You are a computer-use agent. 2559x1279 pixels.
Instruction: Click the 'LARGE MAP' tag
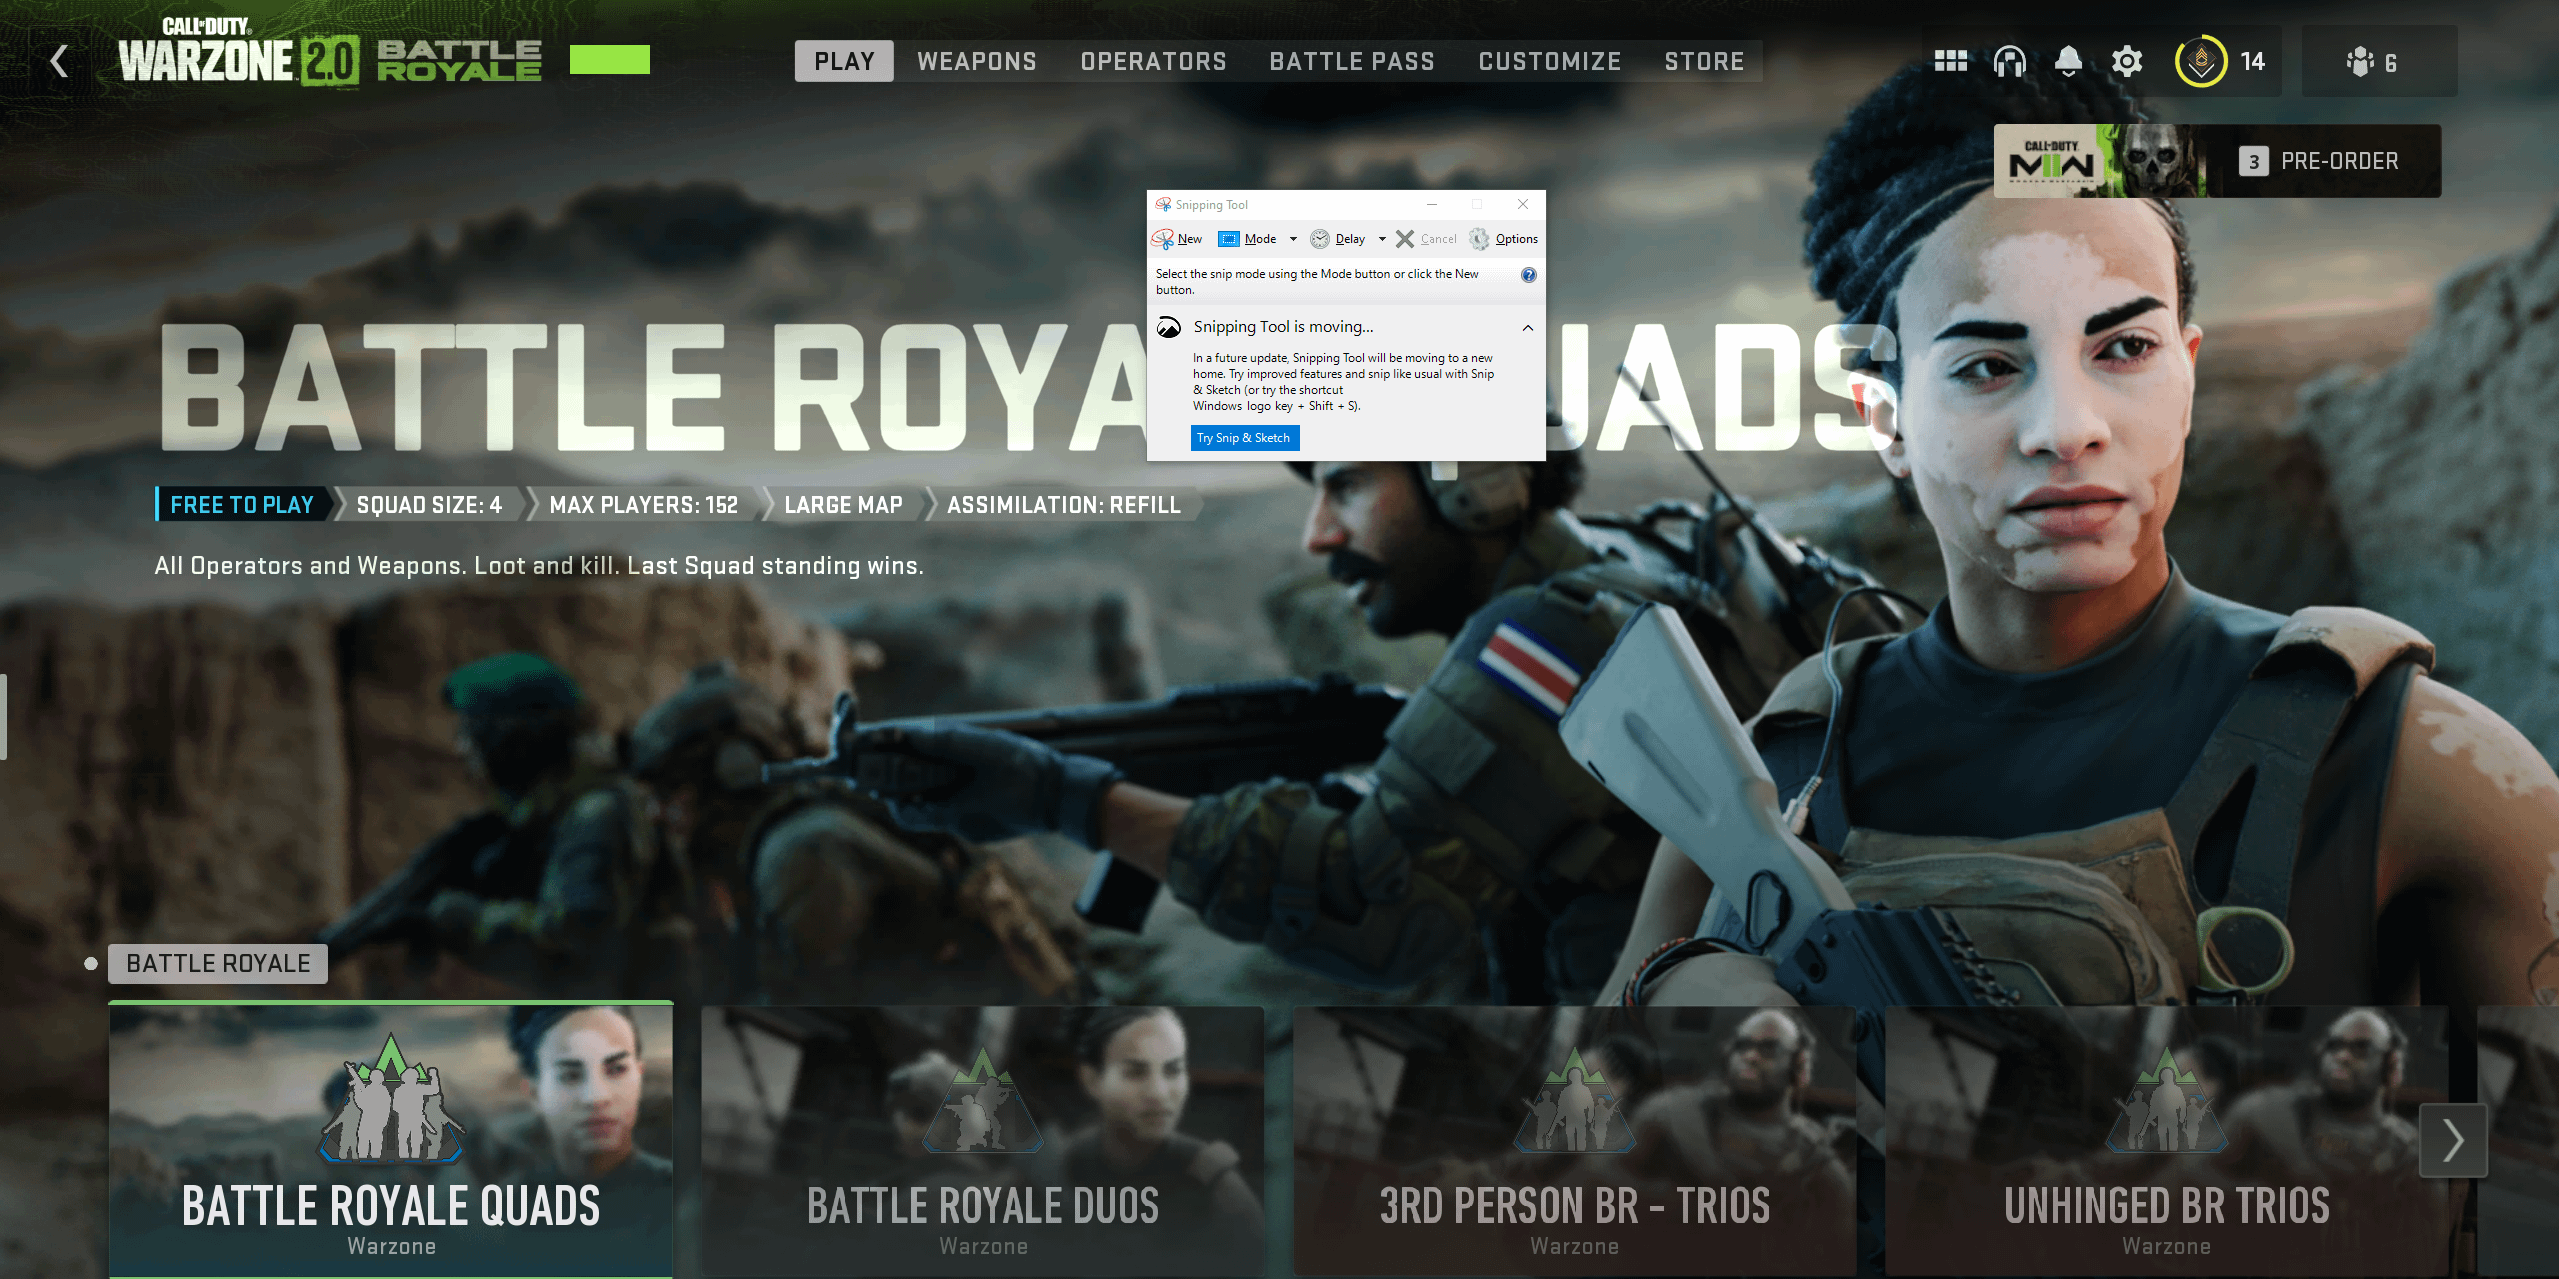pyautogui.click(x=843, y=505)
